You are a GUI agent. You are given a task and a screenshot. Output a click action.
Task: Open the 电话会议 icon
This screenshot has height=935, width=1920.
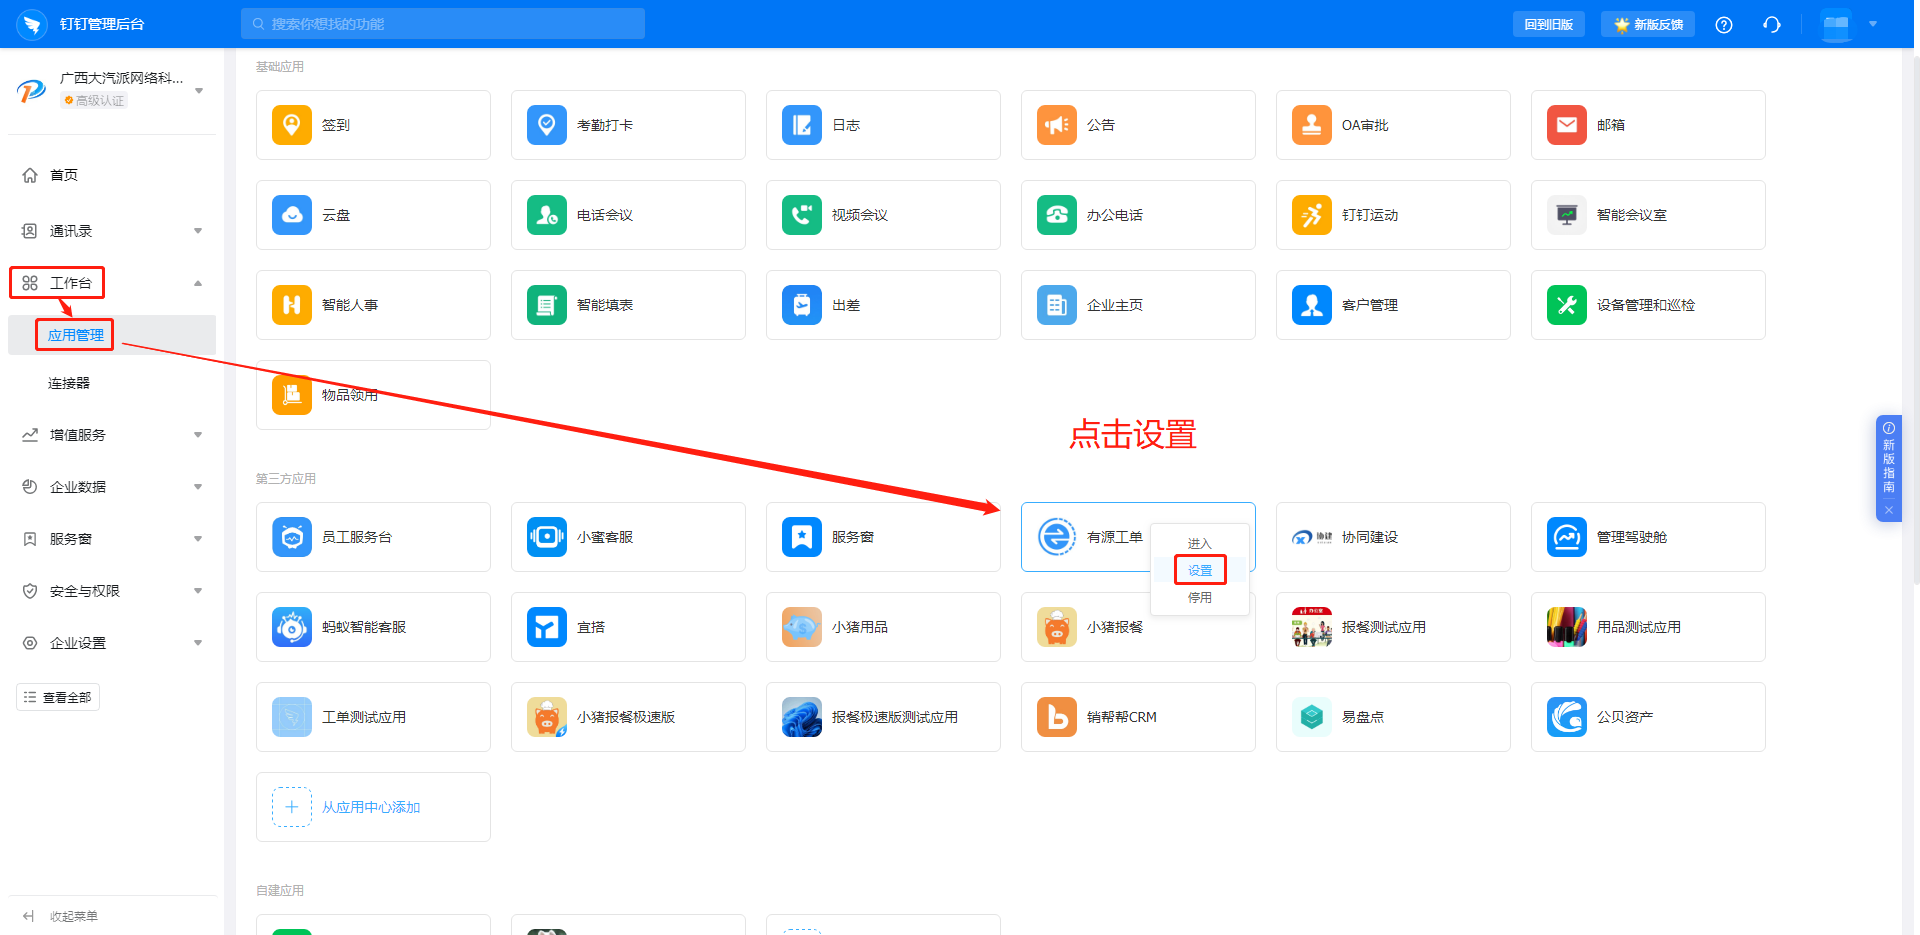pyautogui.click(x=547, y=215)
